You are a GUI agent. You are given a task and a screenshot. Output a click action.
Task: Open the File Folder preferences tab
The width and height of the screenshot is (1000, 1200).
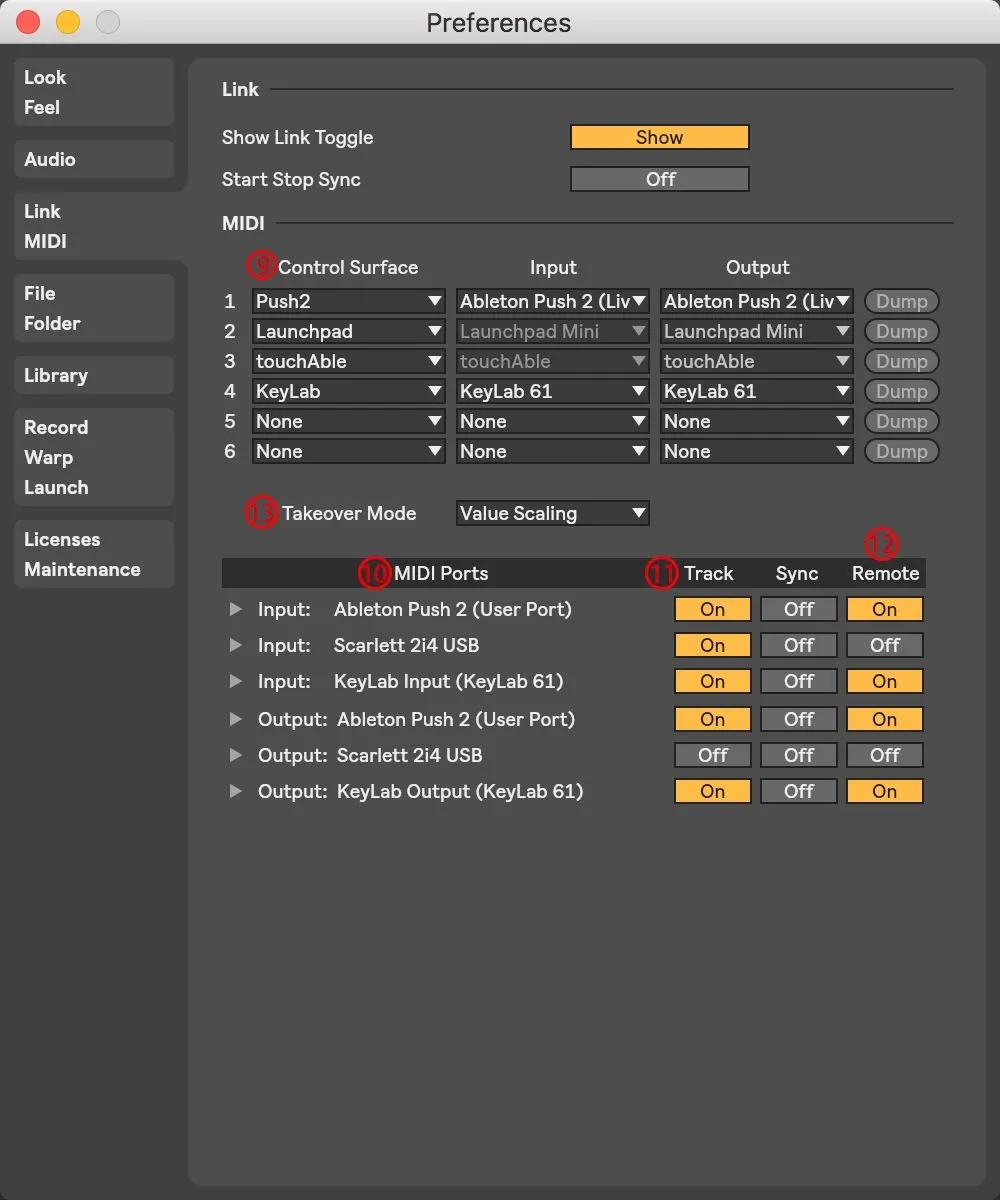pyautogui.click(x=94, y=308)
